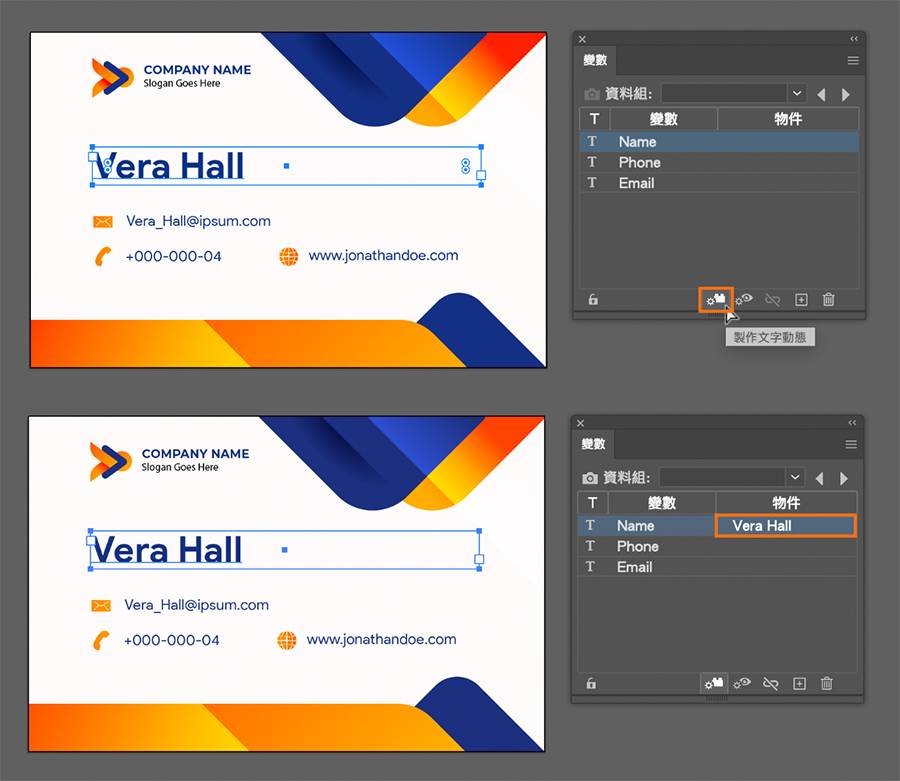This screenshot has height=781, width=900.
Task: Go to previous data set in upper panel
Action: [821, 94]
